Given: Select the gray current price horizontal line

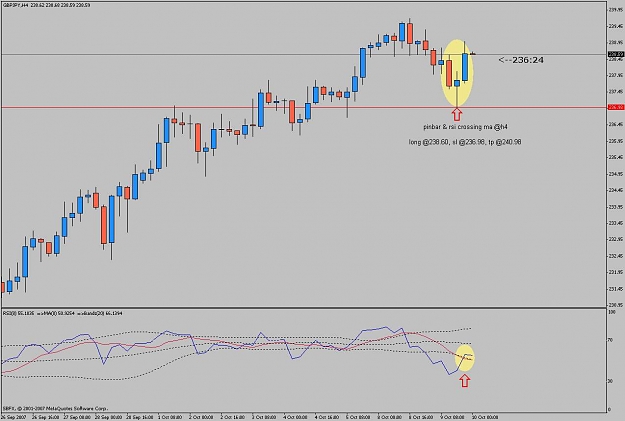Looking at the screenshot, I should click(303, 54).
